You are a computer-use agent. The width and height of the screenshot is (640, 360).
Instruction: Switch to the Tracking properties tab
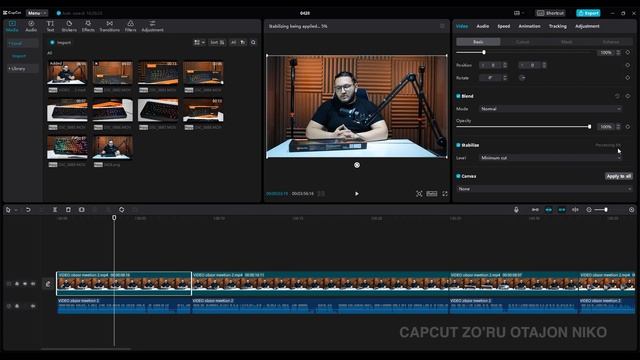[x=558, y=26]
